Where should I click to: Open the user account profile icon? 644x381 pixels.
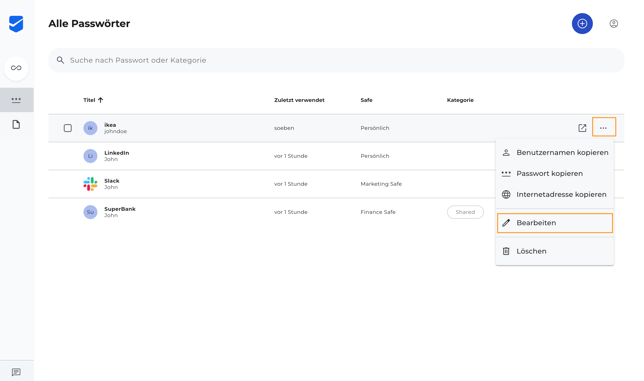(614, 24)
